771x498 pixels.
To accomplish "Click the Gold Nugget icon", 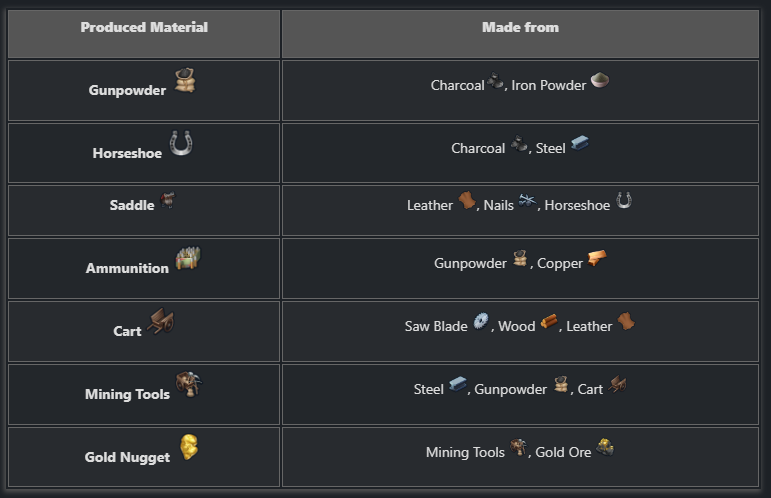I will click(189, 447).
